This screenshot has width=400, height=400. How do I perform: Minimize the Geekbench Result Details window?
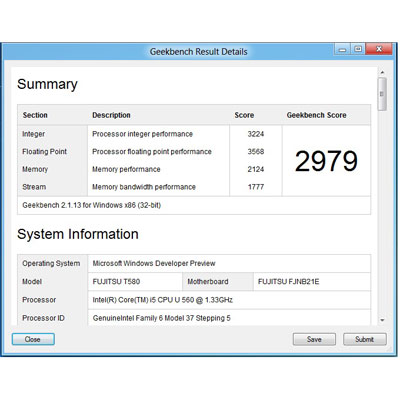342,49
